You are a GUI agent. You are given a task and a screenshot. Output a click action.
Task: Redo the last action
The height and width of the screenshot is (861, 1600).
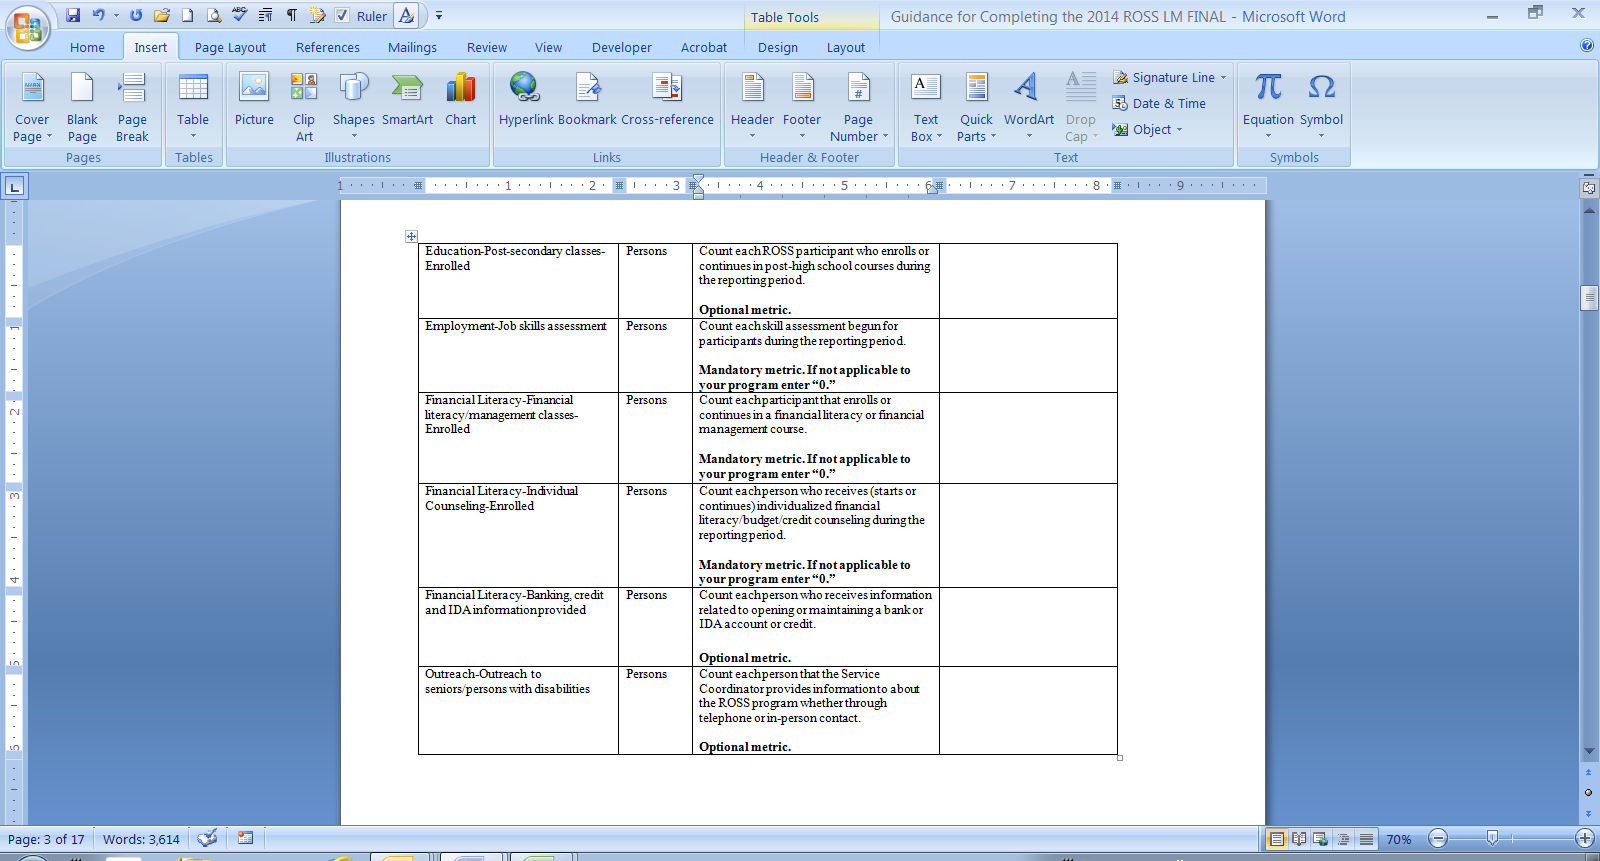(136, 15)
